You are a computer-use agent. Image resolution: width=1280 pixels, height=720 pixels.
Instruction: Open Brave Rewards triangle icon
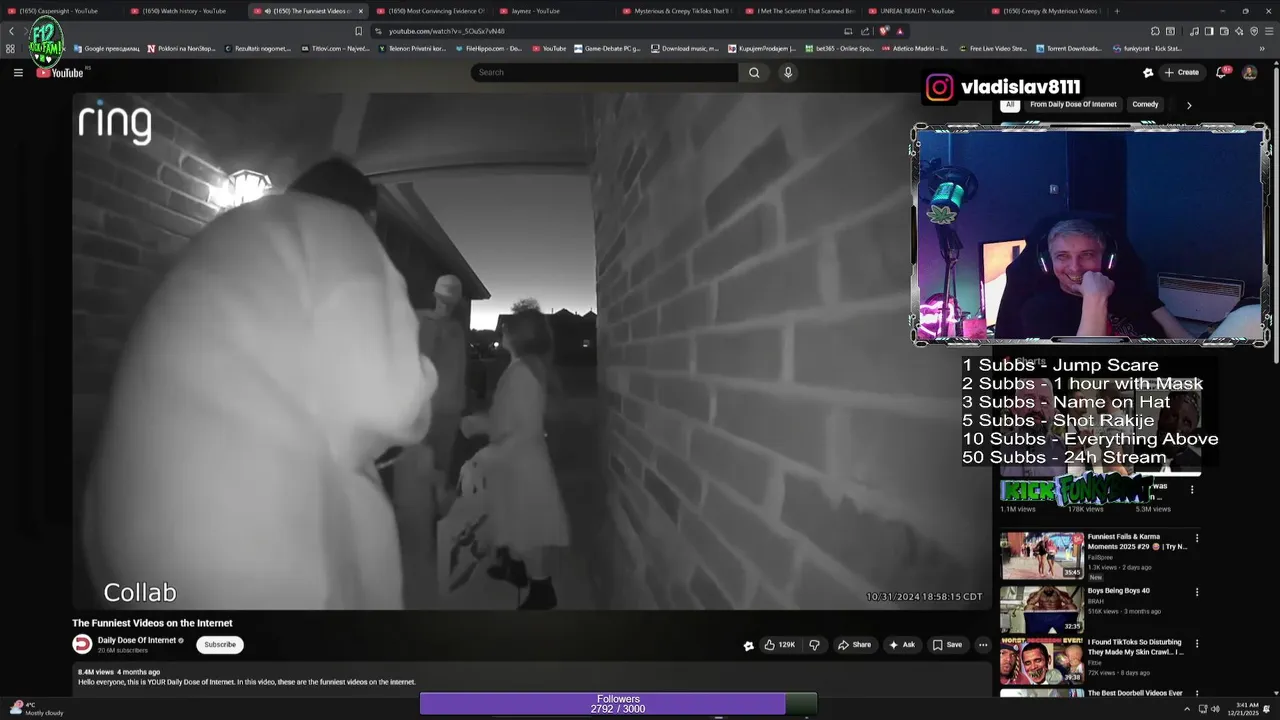pos(899,31)
